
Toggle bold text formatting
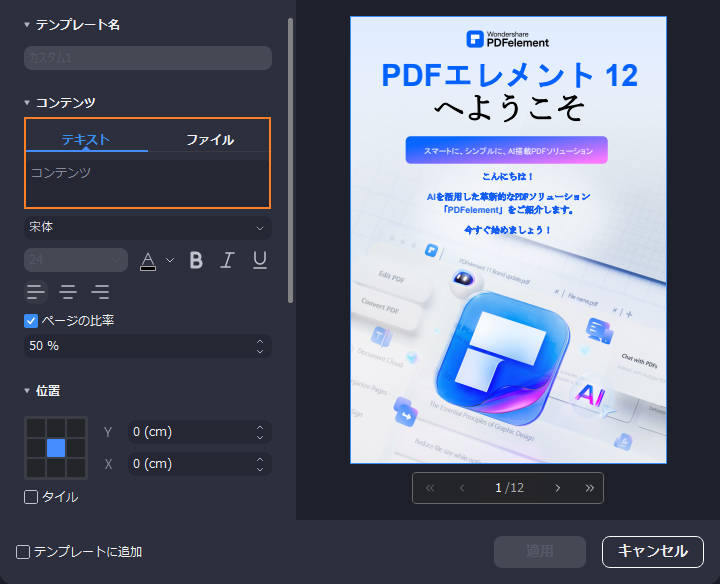tap(196, 260)
